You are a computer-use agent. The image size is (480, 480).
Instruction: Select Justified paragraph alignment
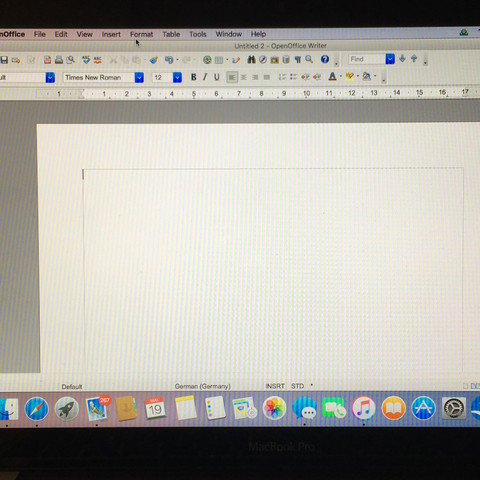(267, 77)
